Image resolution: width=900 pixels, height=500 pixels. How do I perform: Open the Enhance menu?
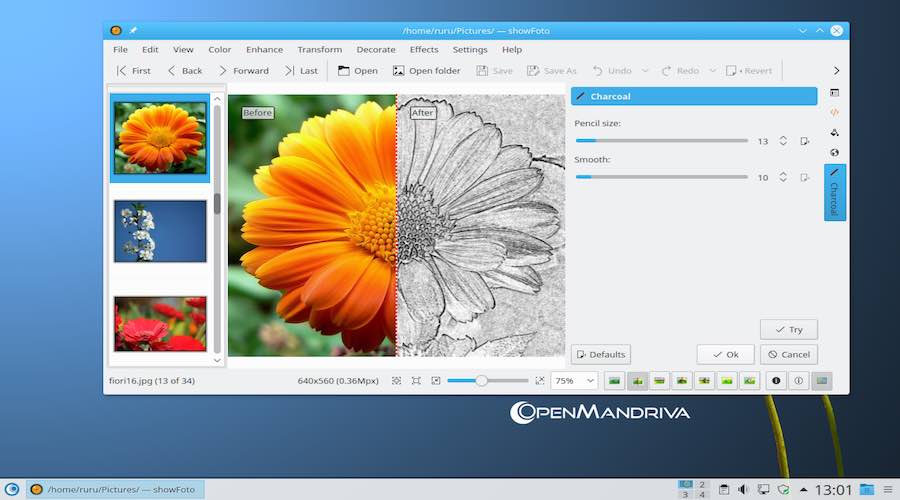click(x=264, y=49)
